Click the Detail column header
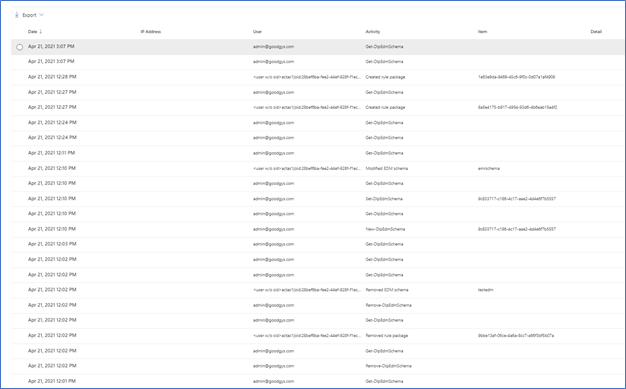This screenshot has width=626, height=389. pyautogui.click(x=596, y=32)
